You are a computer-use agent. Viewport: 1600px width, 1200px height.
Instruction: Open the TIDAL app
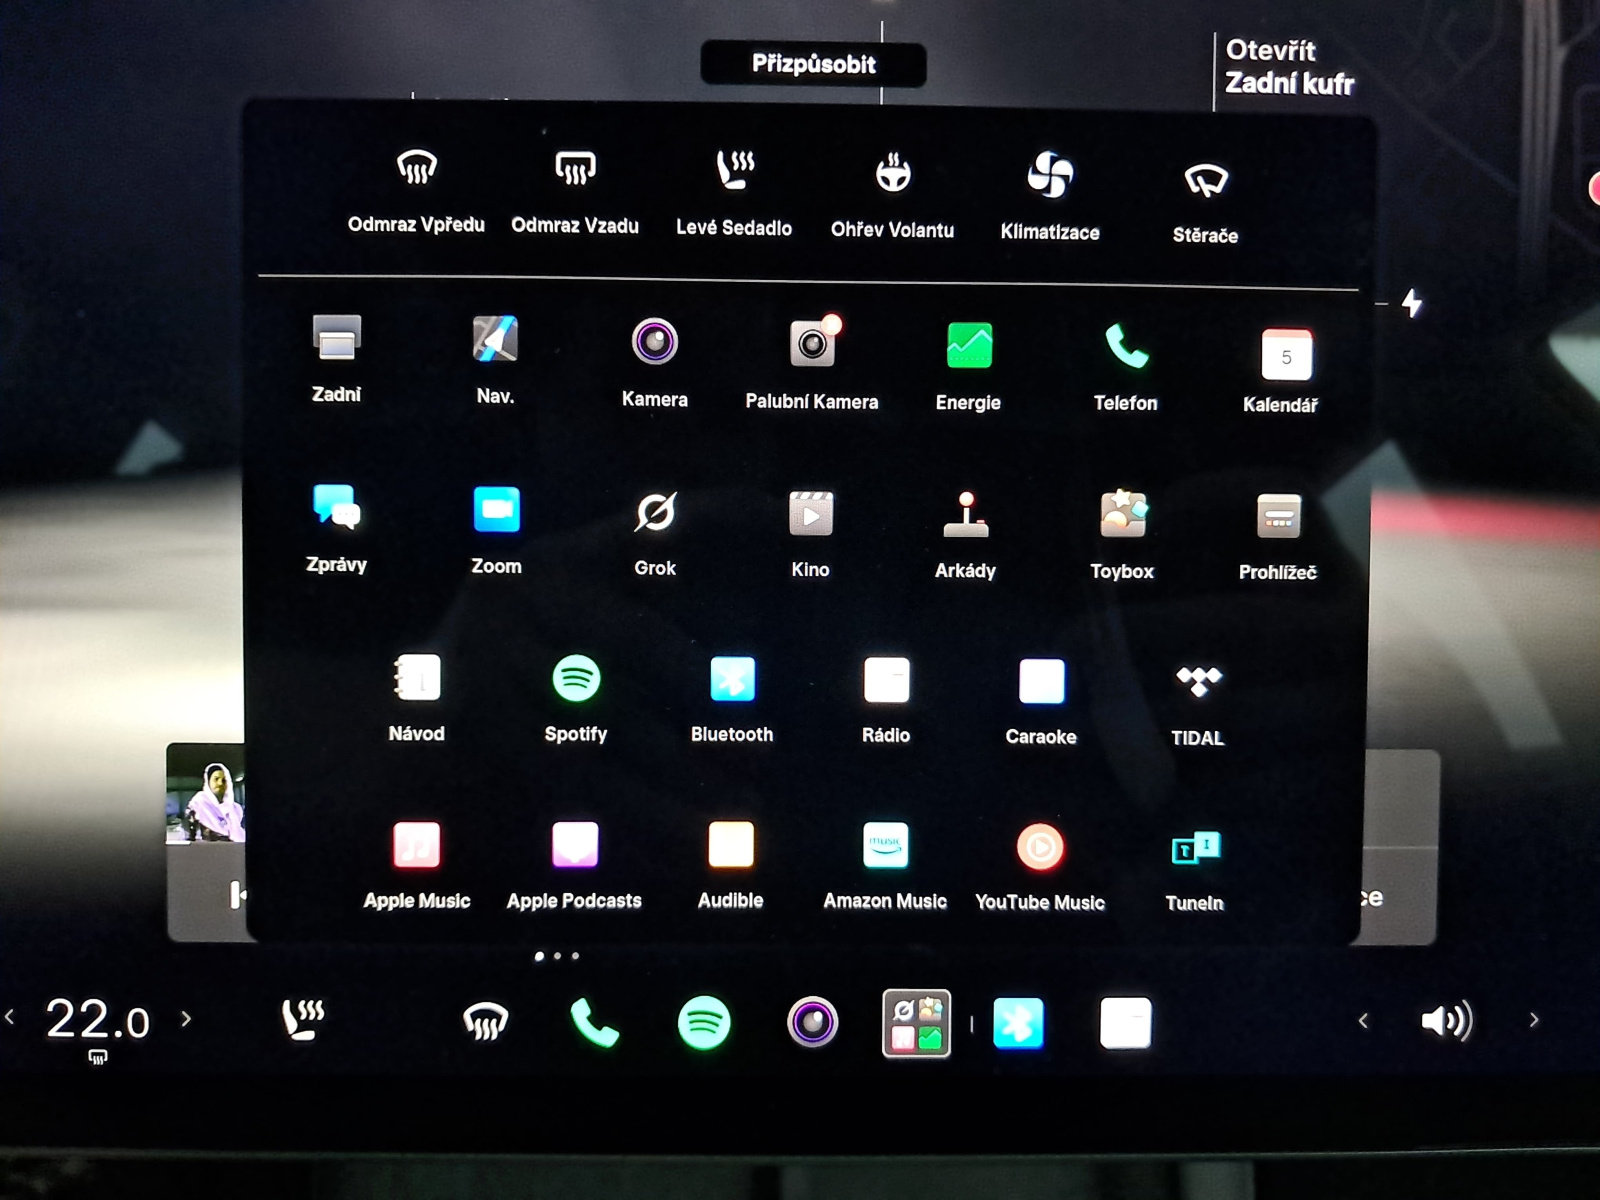tap(1197, 706)
